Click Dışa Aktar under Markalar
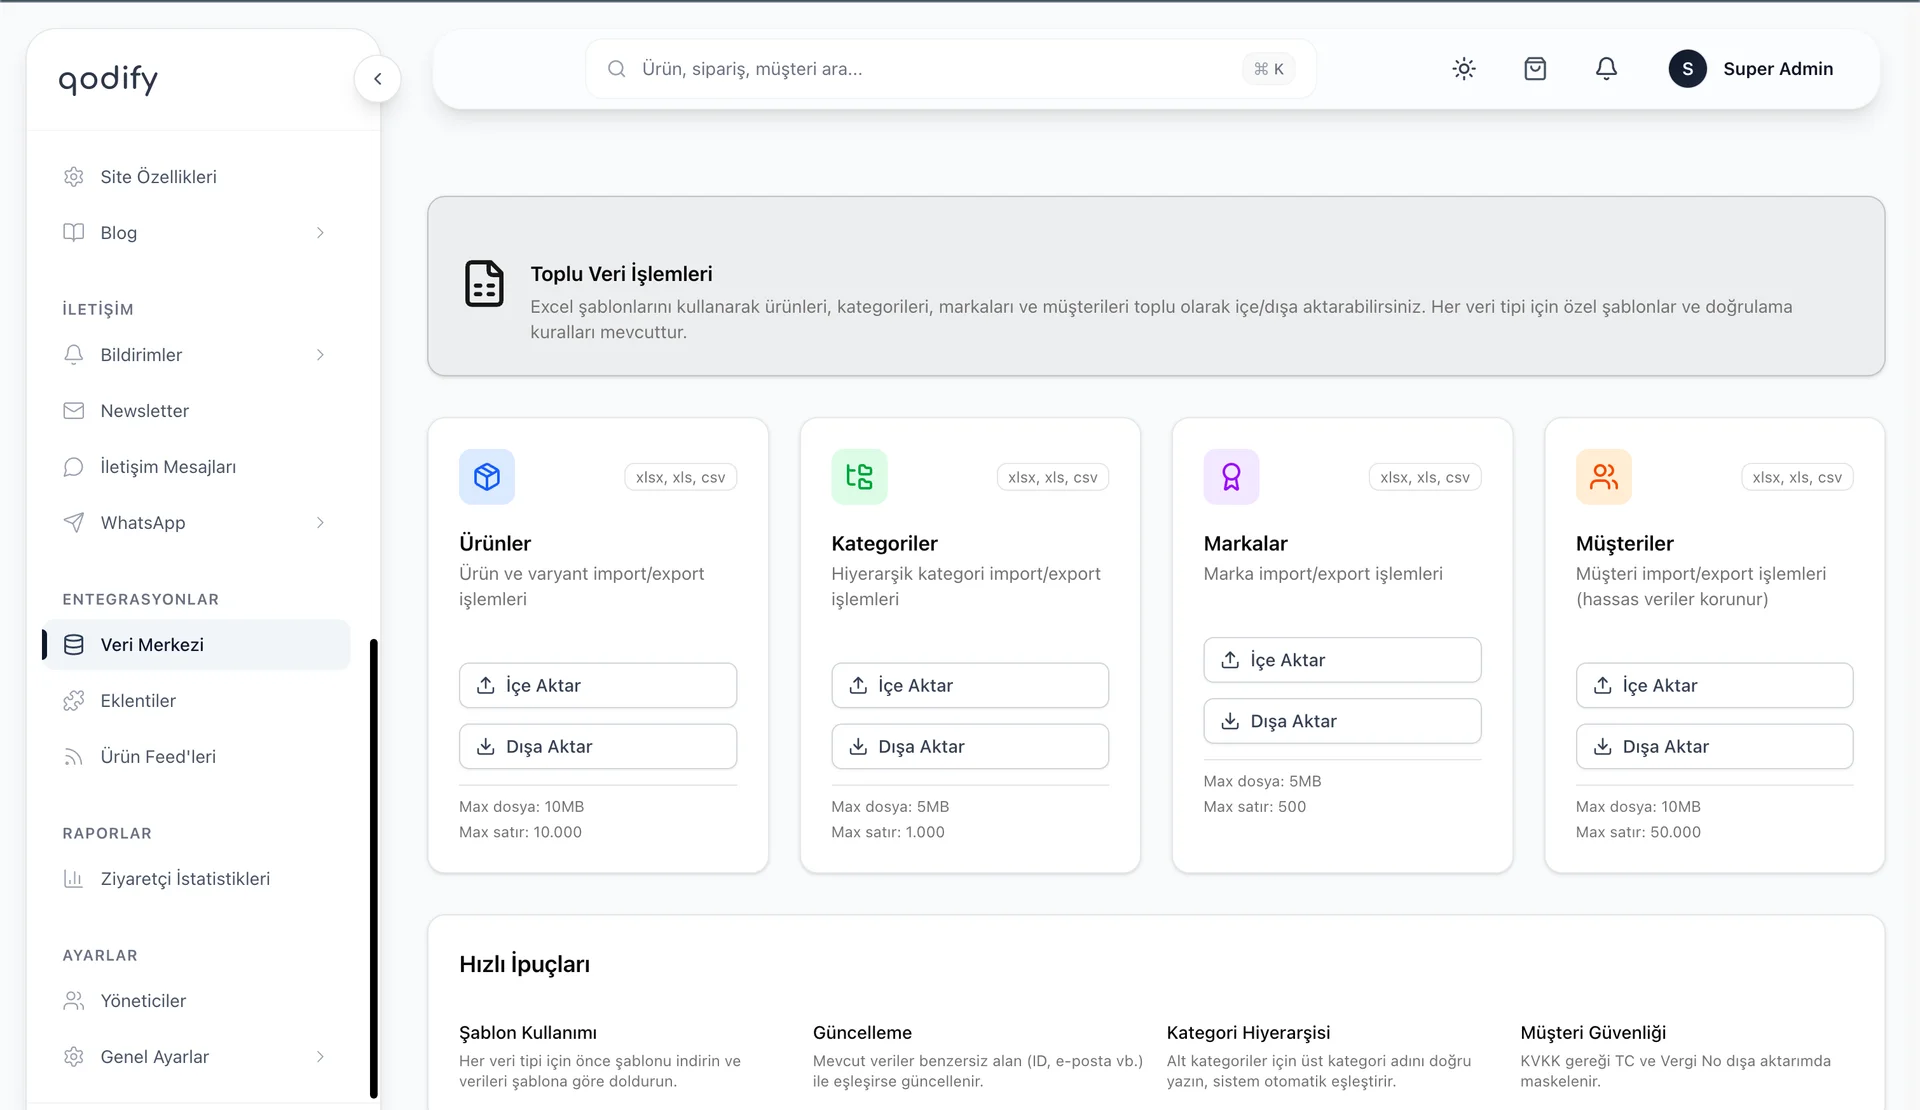Screen dimensions: 1920x1110 pyautogui.click(x=1341, y=721)
